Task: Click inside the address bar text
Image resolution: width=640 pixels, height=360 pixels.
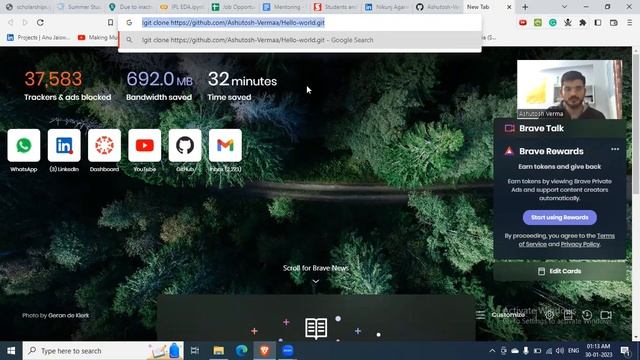Action: point(233,22)
